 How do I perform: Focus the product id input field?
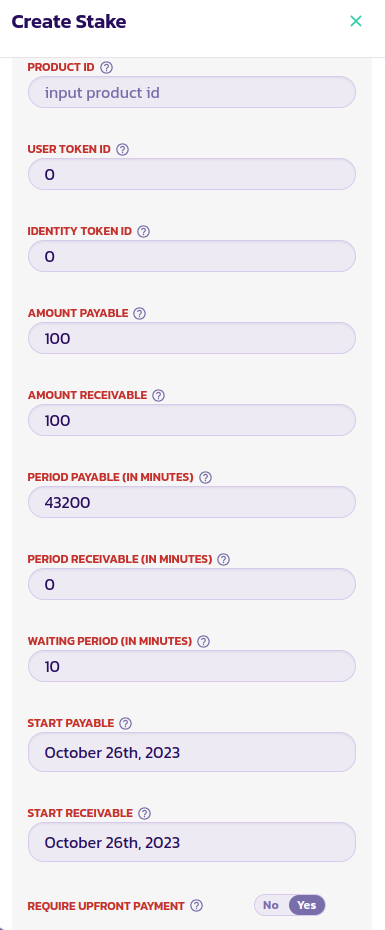point(192,92)
